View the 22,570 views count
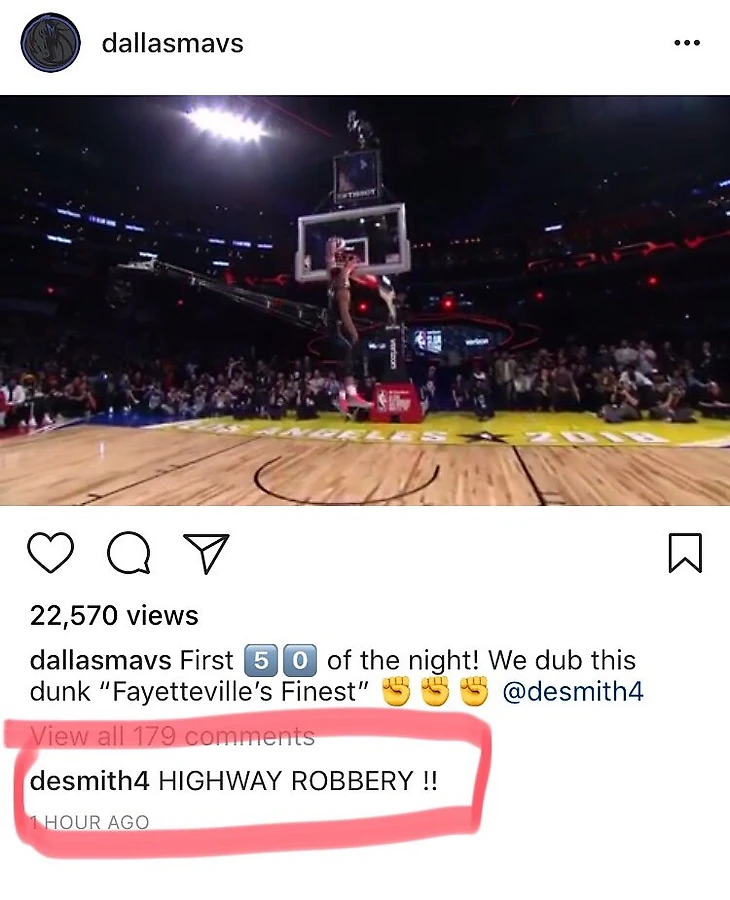This screenshot has width=730, height=900. [114, 615]
